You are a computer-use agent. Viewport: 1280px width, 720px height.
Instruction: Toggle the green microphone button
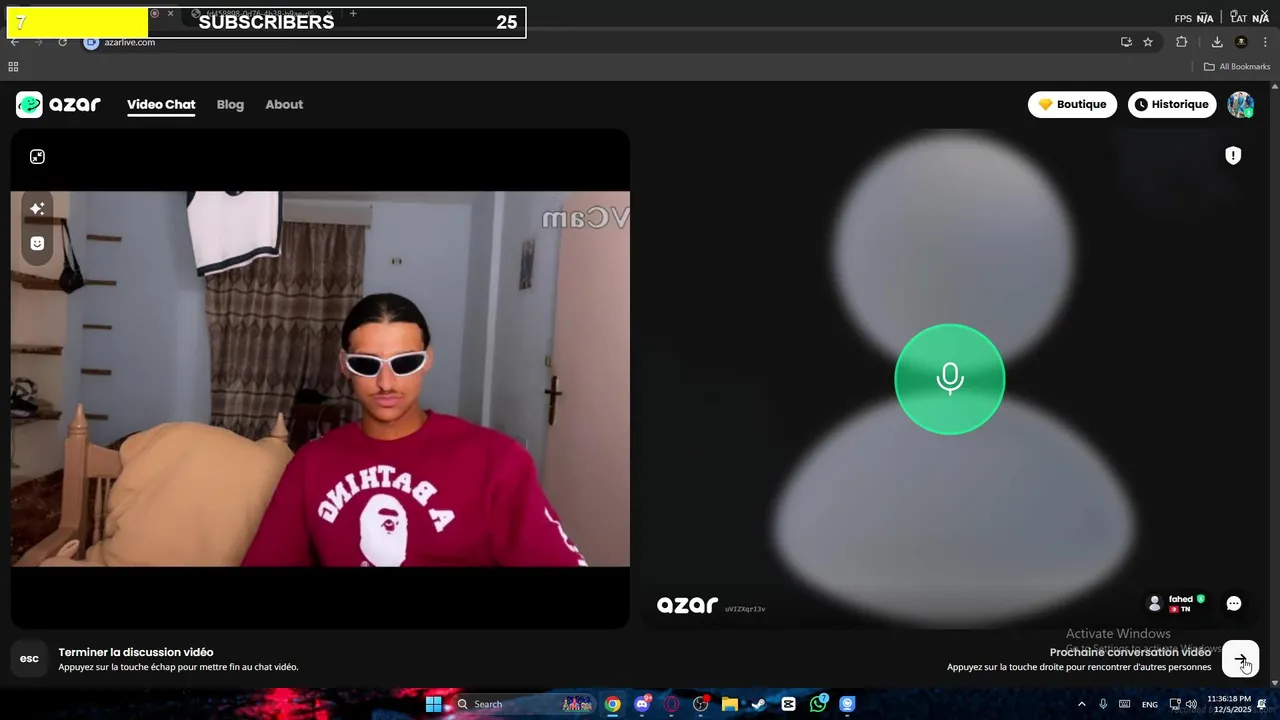tap(949, 379)
